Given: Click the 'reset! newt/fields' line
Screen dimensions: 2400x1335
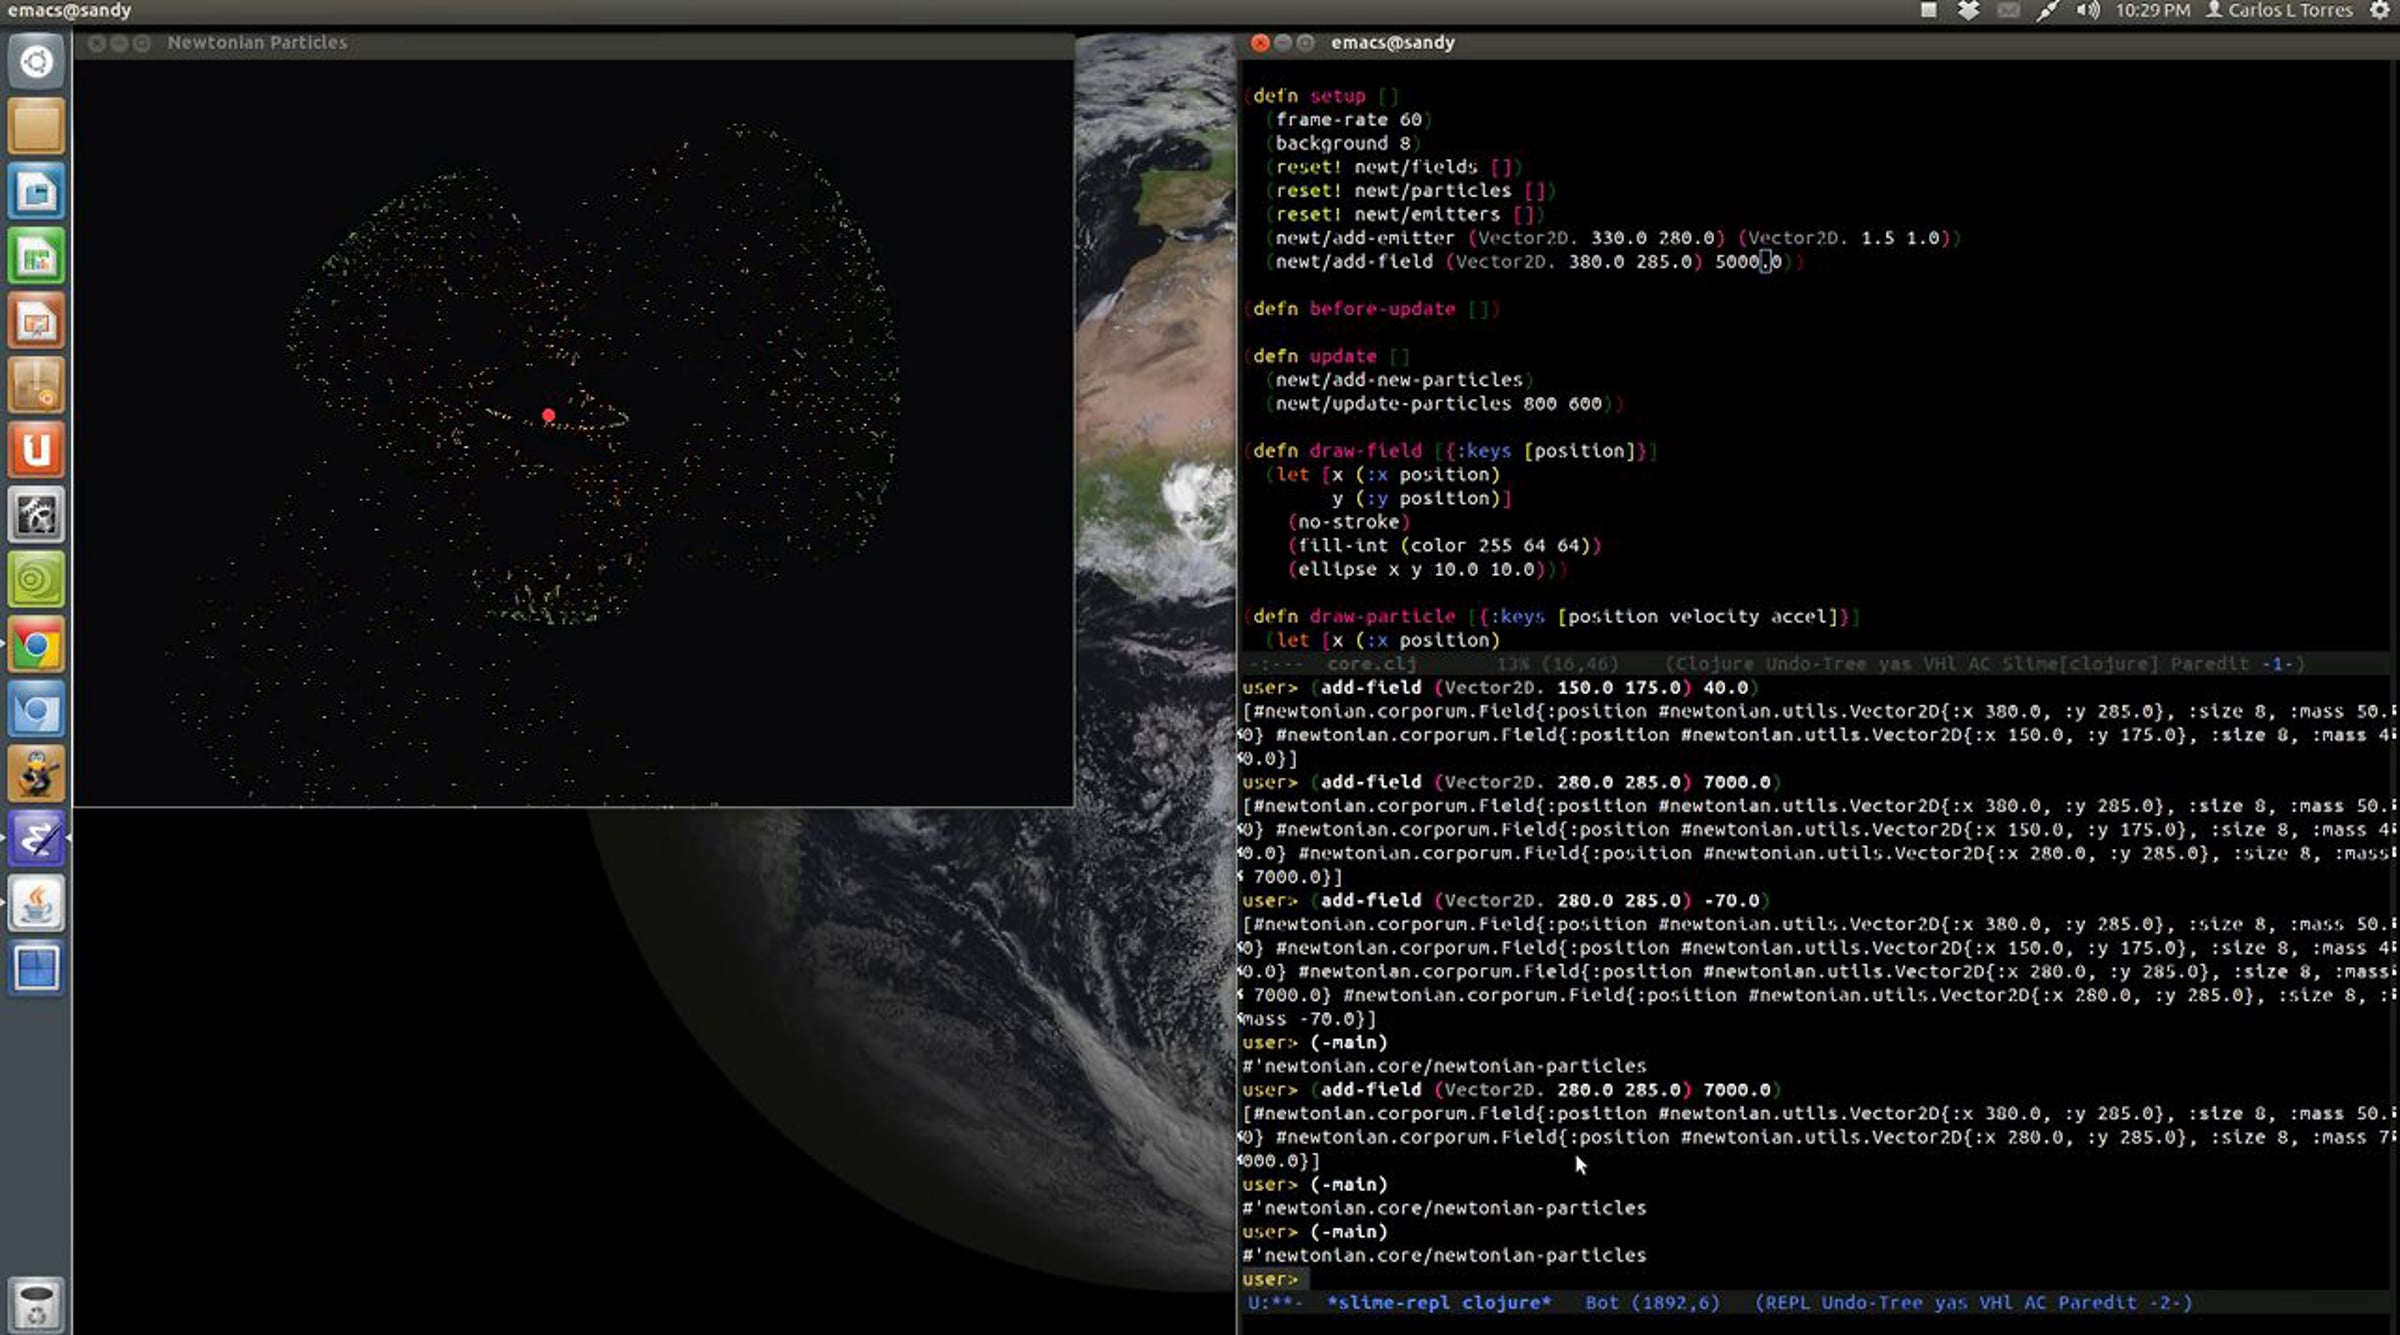Looking at the screenshot, I should [x=1394, y=167].
